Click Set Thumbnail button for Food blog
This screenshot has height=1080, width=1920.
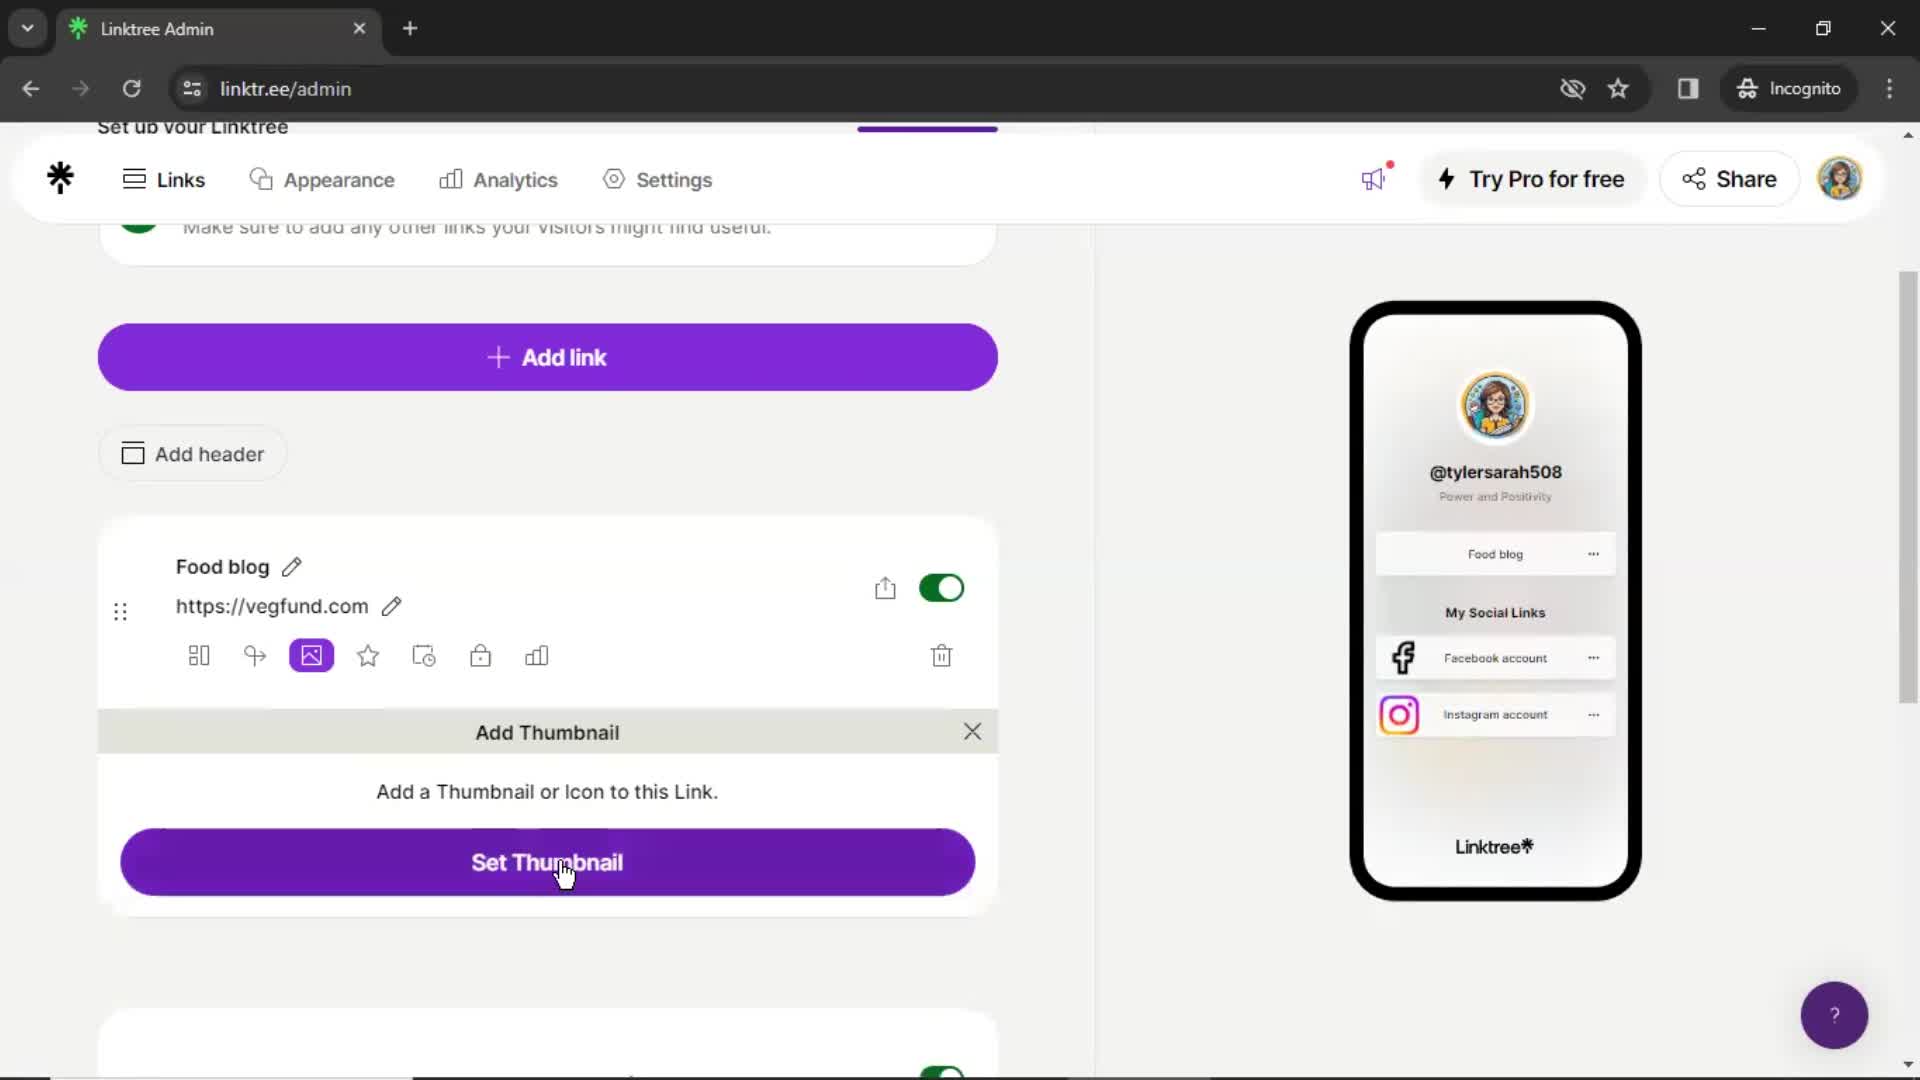[x=546, y=862]
